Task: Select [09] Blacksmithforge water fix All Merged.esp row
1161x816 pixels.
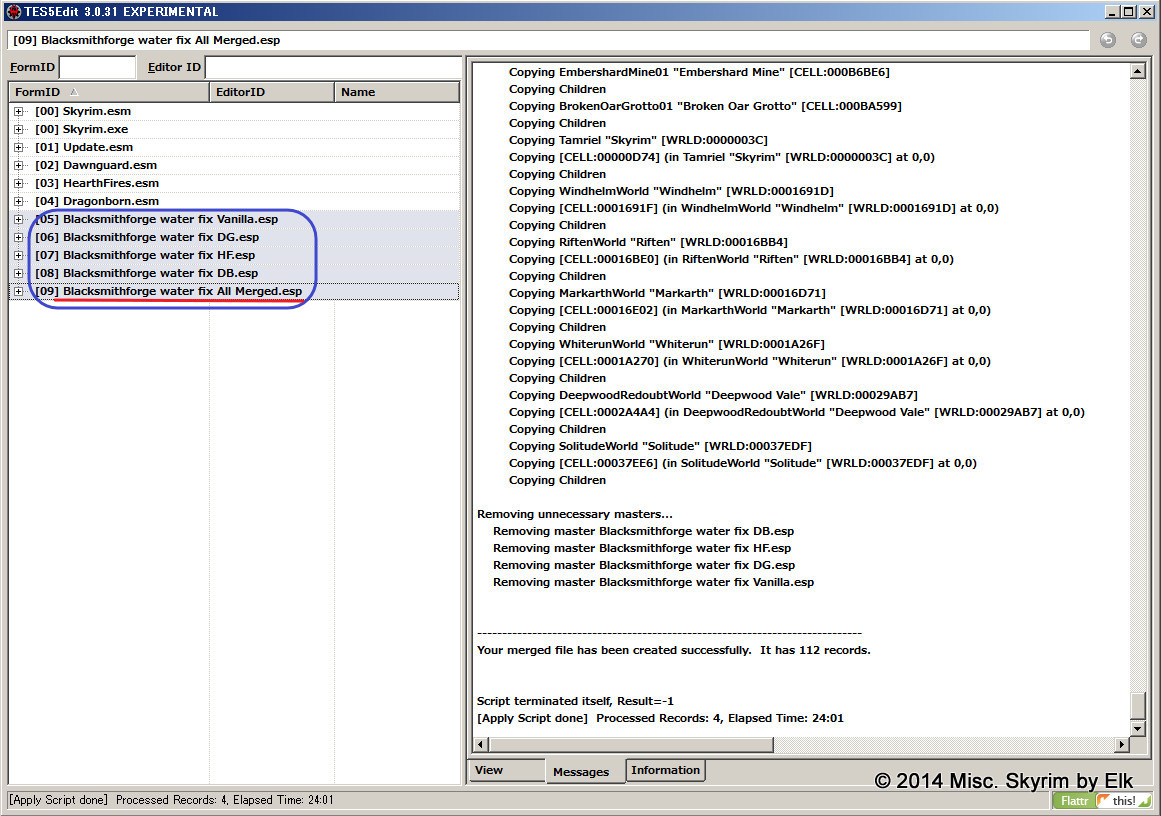Action: coord(234,291)
